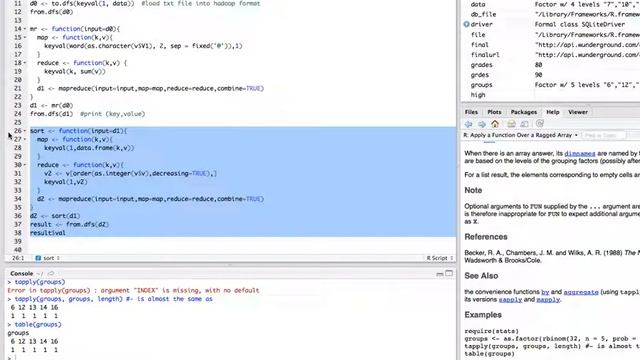Click the cursor position 26:1 indicator

[x=18, y=258]
